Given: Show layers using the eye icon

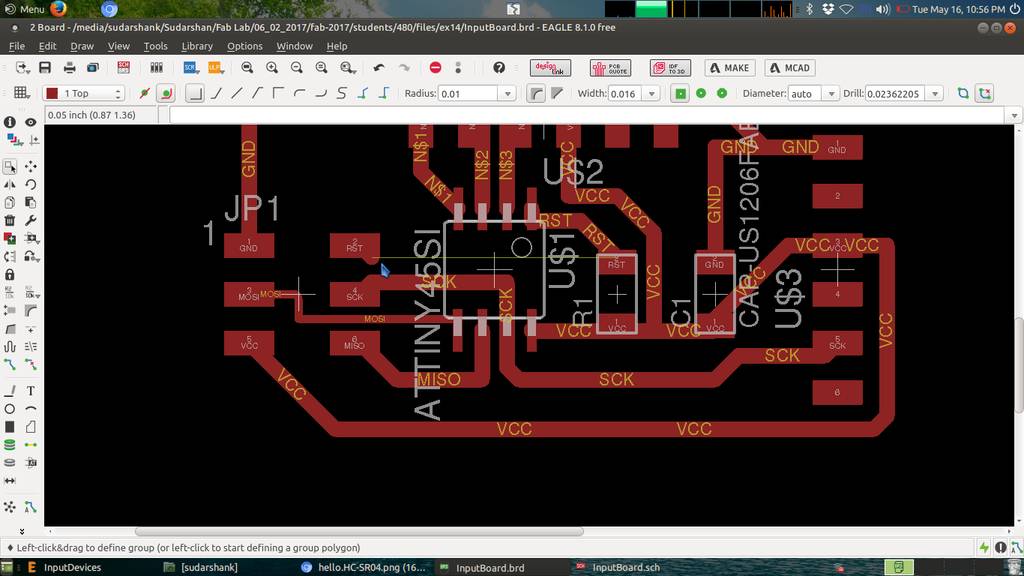Looking at the screenshot, I should tap(31, 122).
